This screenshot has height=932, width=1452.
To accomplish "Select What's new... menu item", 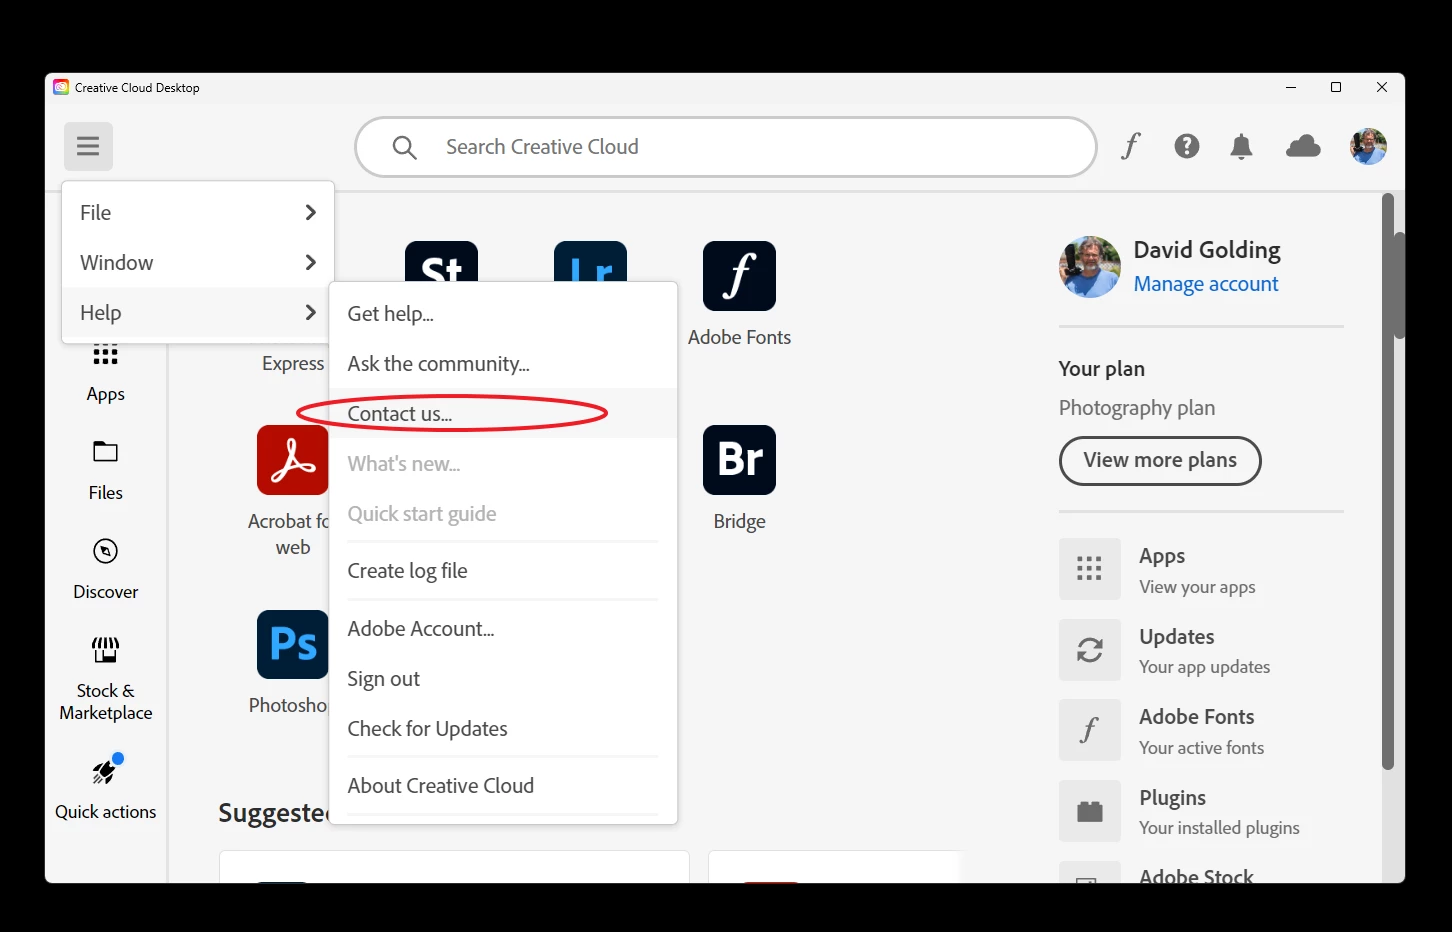I will click(503, 464).
